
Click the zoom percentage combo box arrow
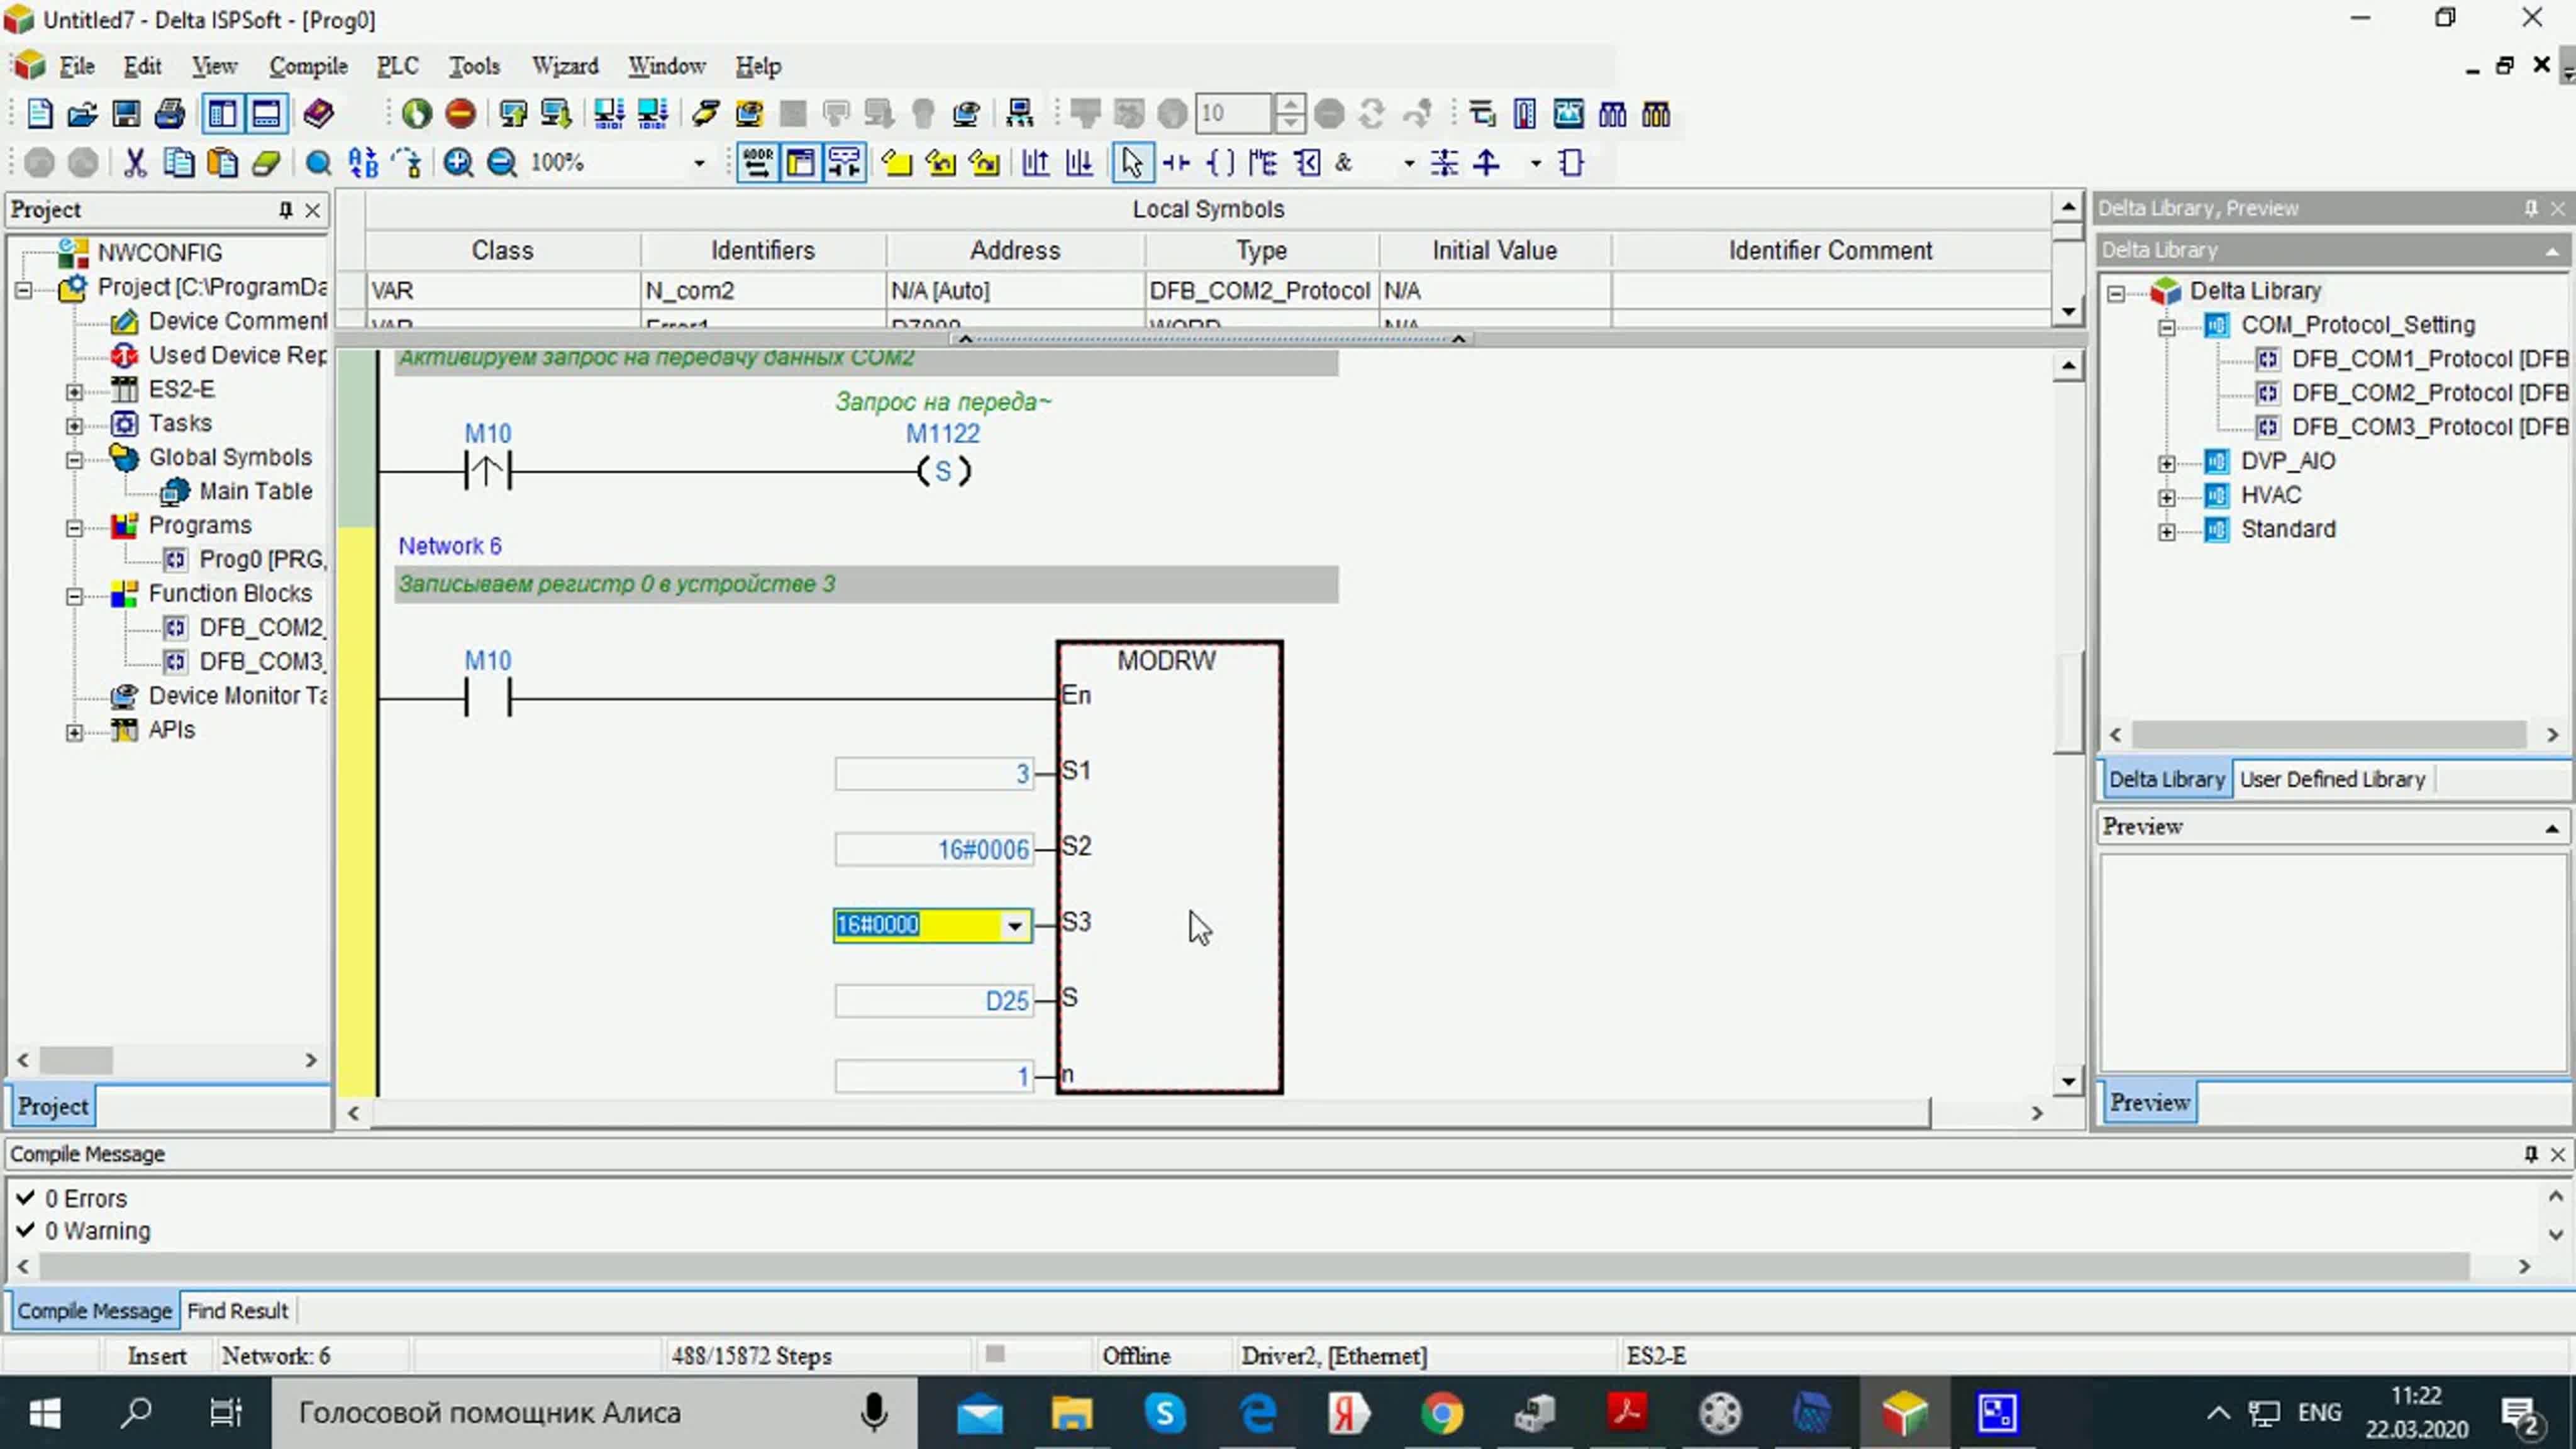[x=699, y=163]
